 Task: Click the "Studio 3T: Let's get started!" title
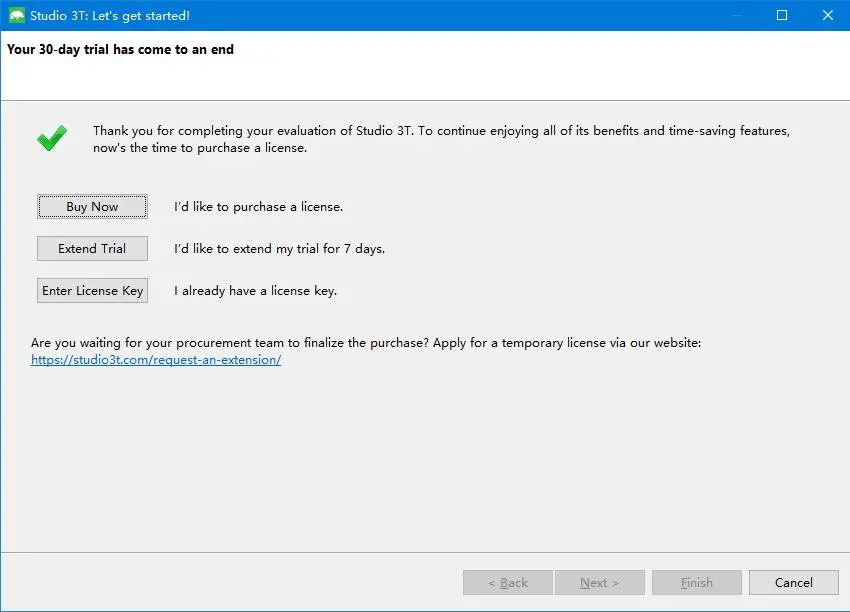[110, 16]
